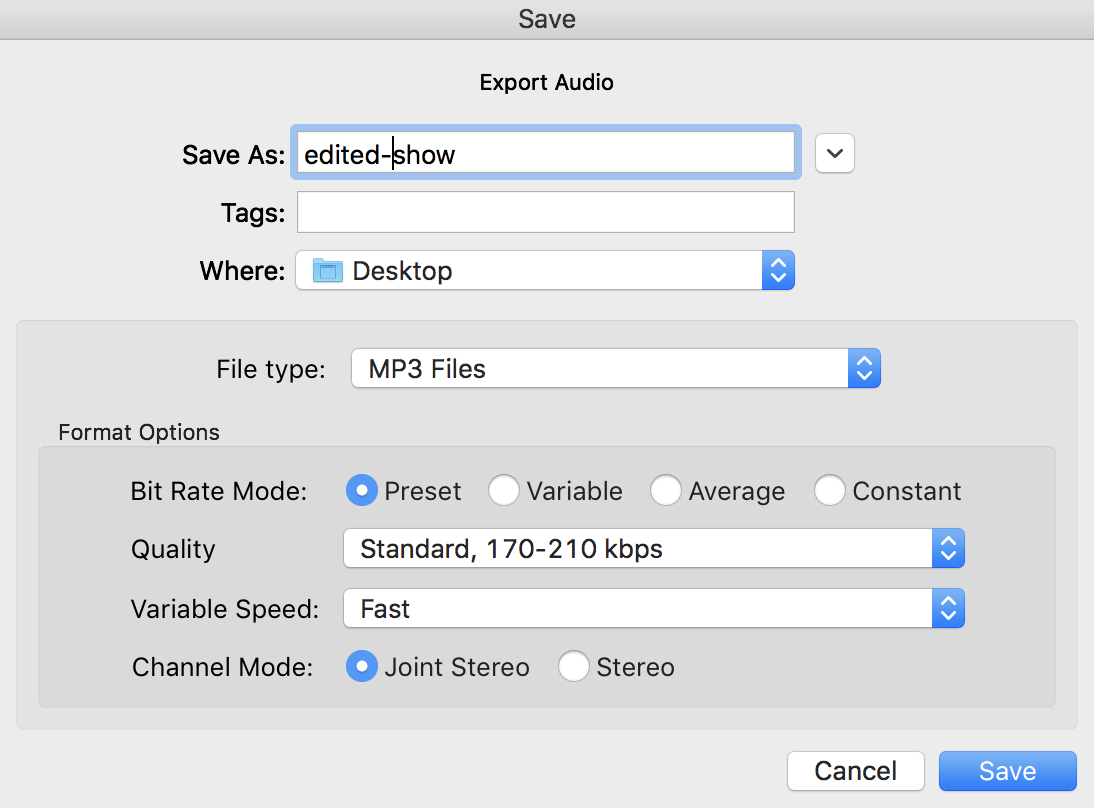Viewport: 1094px width, 808px height.
Task: Expand the save dialog with chevron button
Action: tap(835, 154)
